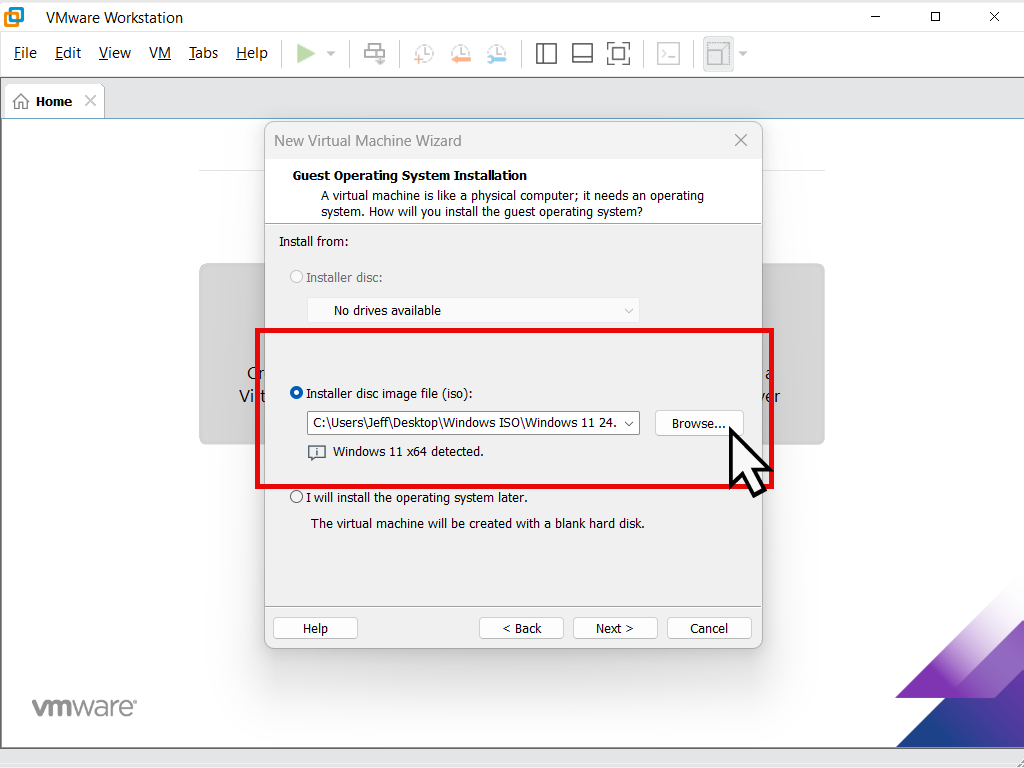Dismiss the wizard with Cancel
The image size is (1024, 768).
(709, 627)
